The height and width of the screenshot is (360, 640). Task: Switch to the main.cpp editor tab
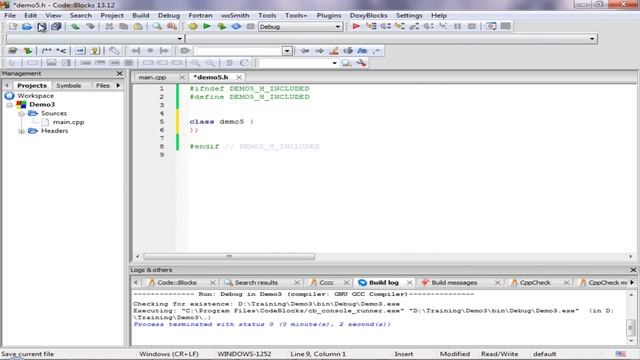(x=152, y=77)
